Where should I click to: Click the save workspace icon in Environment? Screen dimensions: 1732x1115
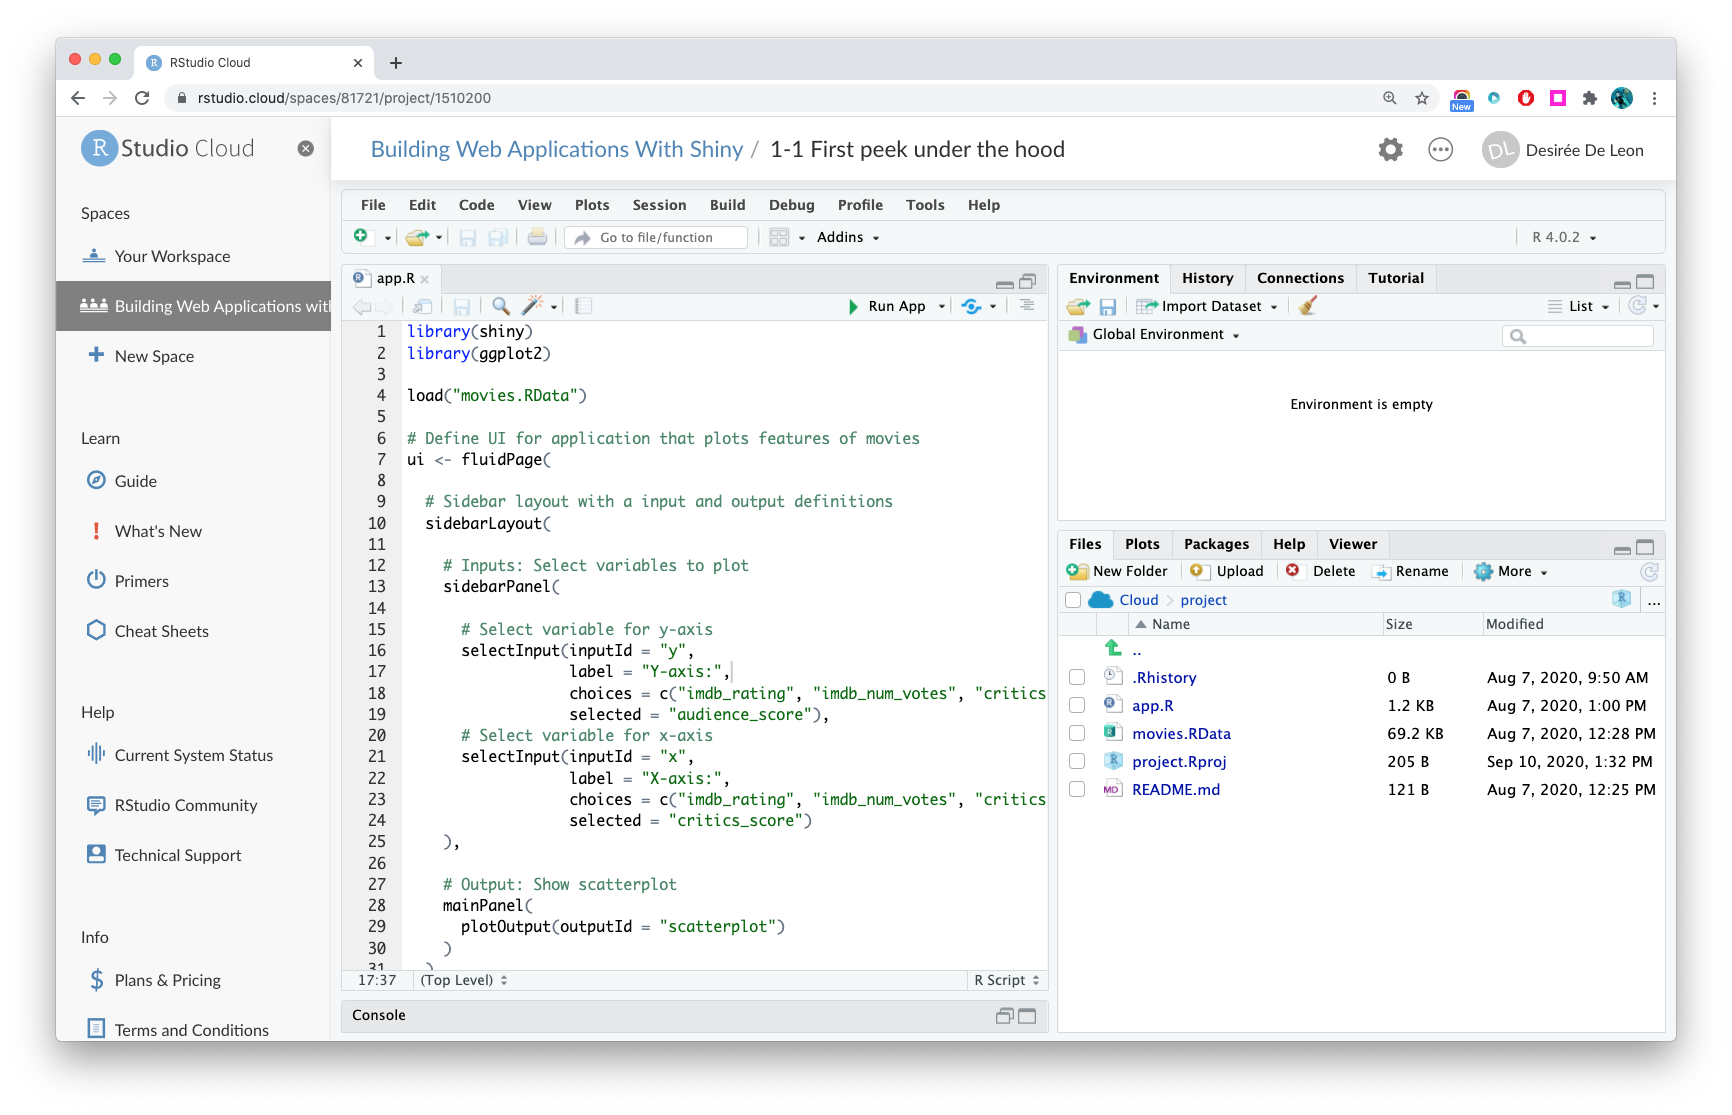pos(1107,306)
